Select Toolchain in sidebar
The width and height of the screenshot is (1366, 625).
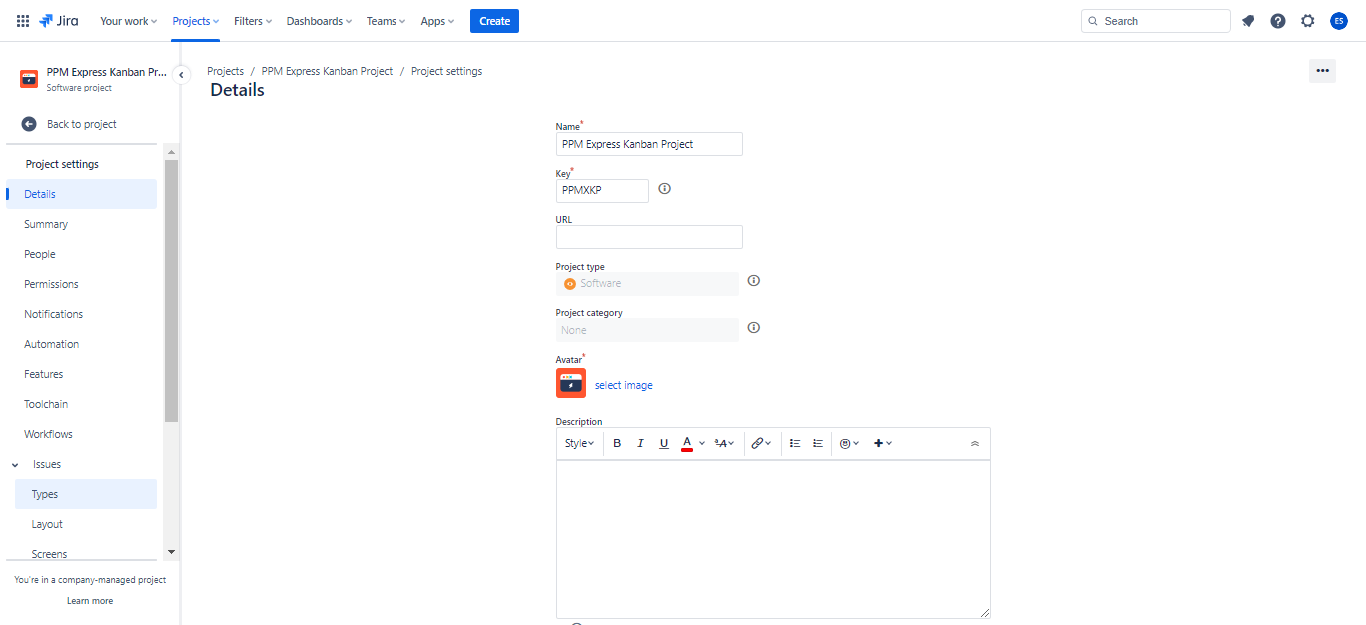[x=82, y=404]
